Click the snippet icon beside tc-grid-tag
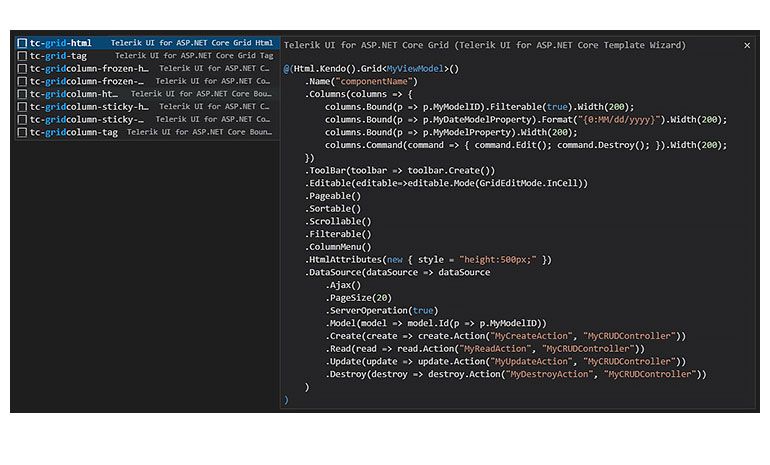The image size is (770, 465). (x=22, y=56)
